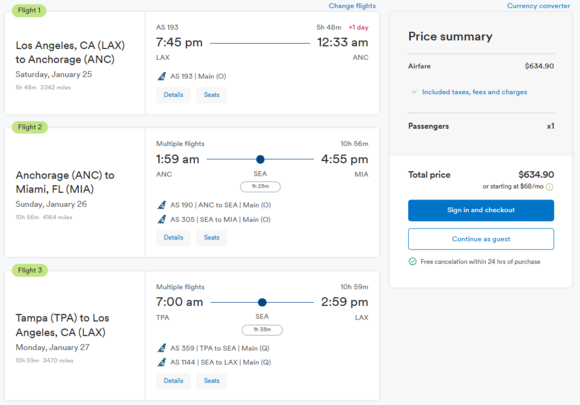Click the airline logo next to AS 1144
This screenshot has height=405, width=580.
(x=162, y=362)
